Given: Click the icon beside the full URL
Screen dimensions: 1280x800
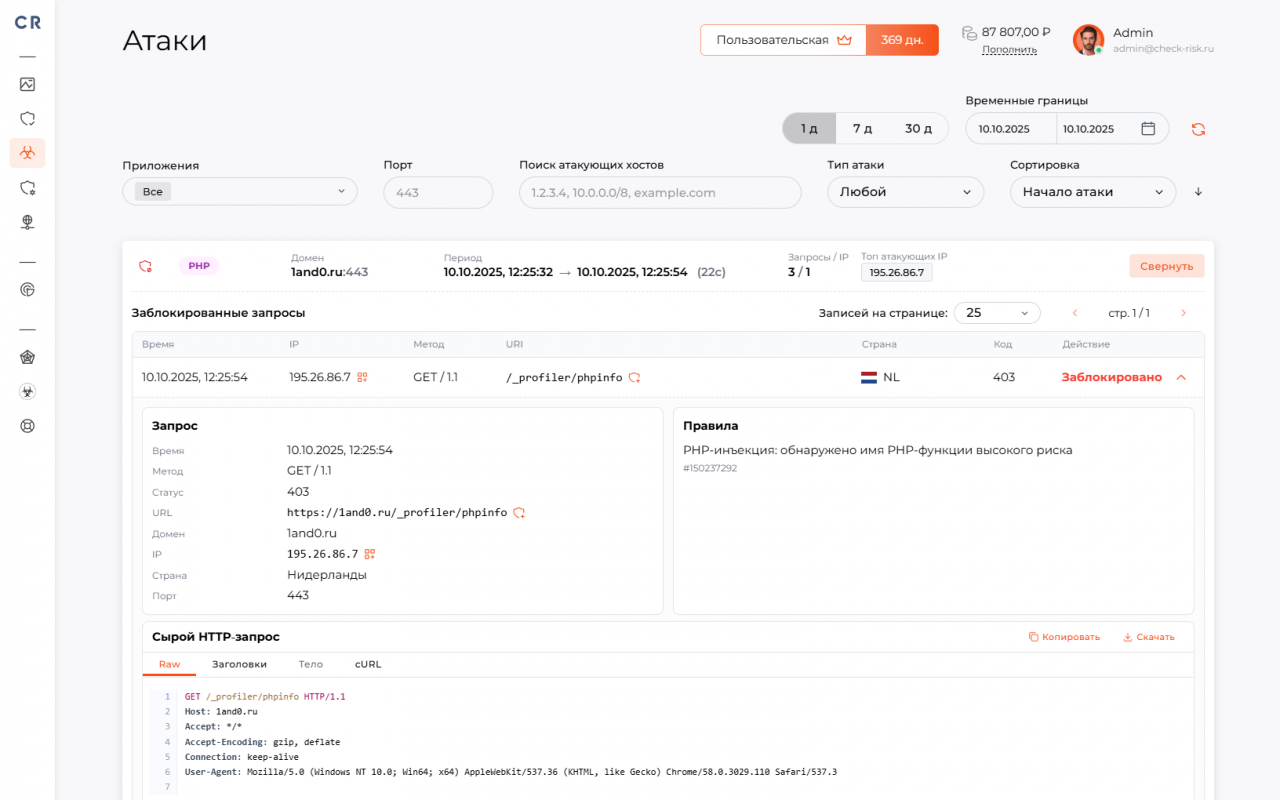Looking at the screenshot, I should pyautogui.click(x=519, y=513).
